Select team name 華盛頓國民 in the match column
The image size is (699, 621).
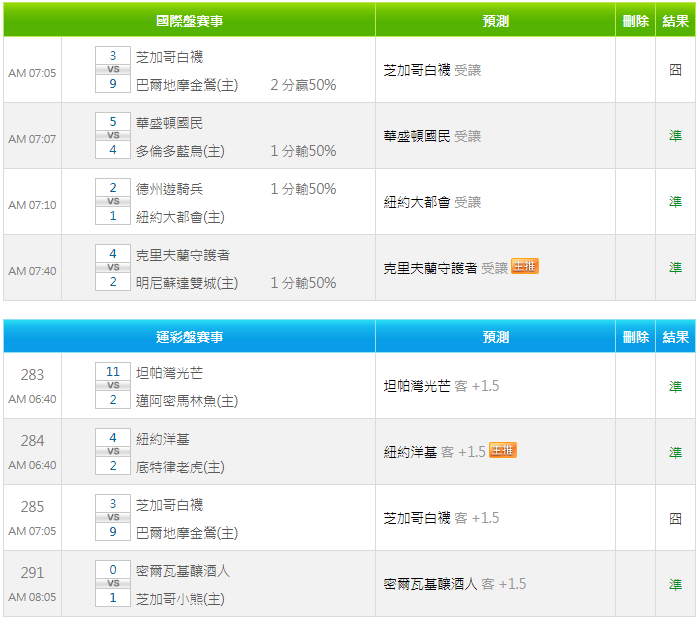(x=169, y=123)
